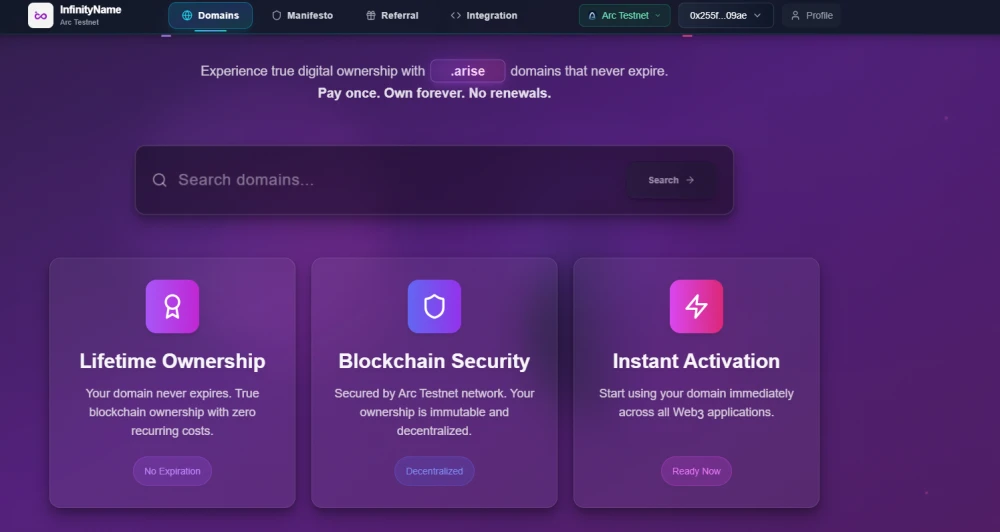Click the Lifetime Ownership ribbon badge icon
The image size is (1000, 532).
pyautogui.click(x=172, y=306)
